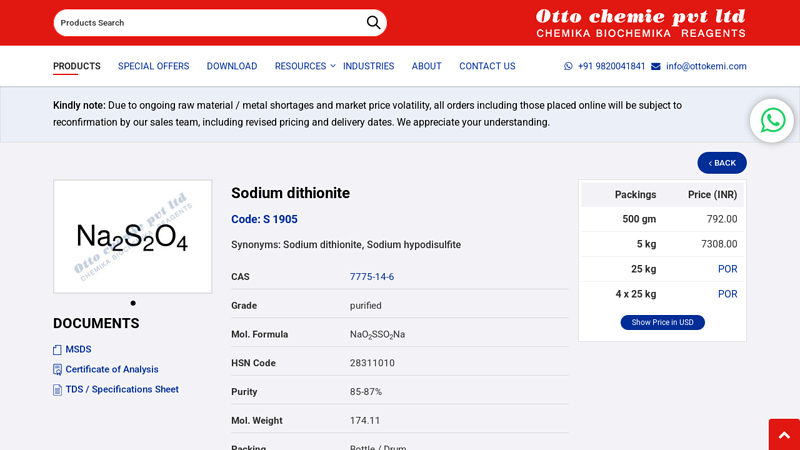Open the Special Offers page
The image size is (800, 450).
154,66
